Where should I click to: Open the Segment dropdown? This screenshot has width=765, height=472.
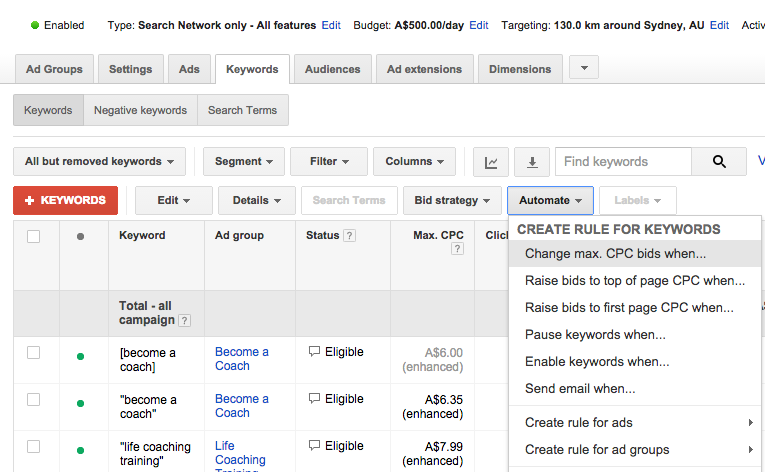pos(244,162)
